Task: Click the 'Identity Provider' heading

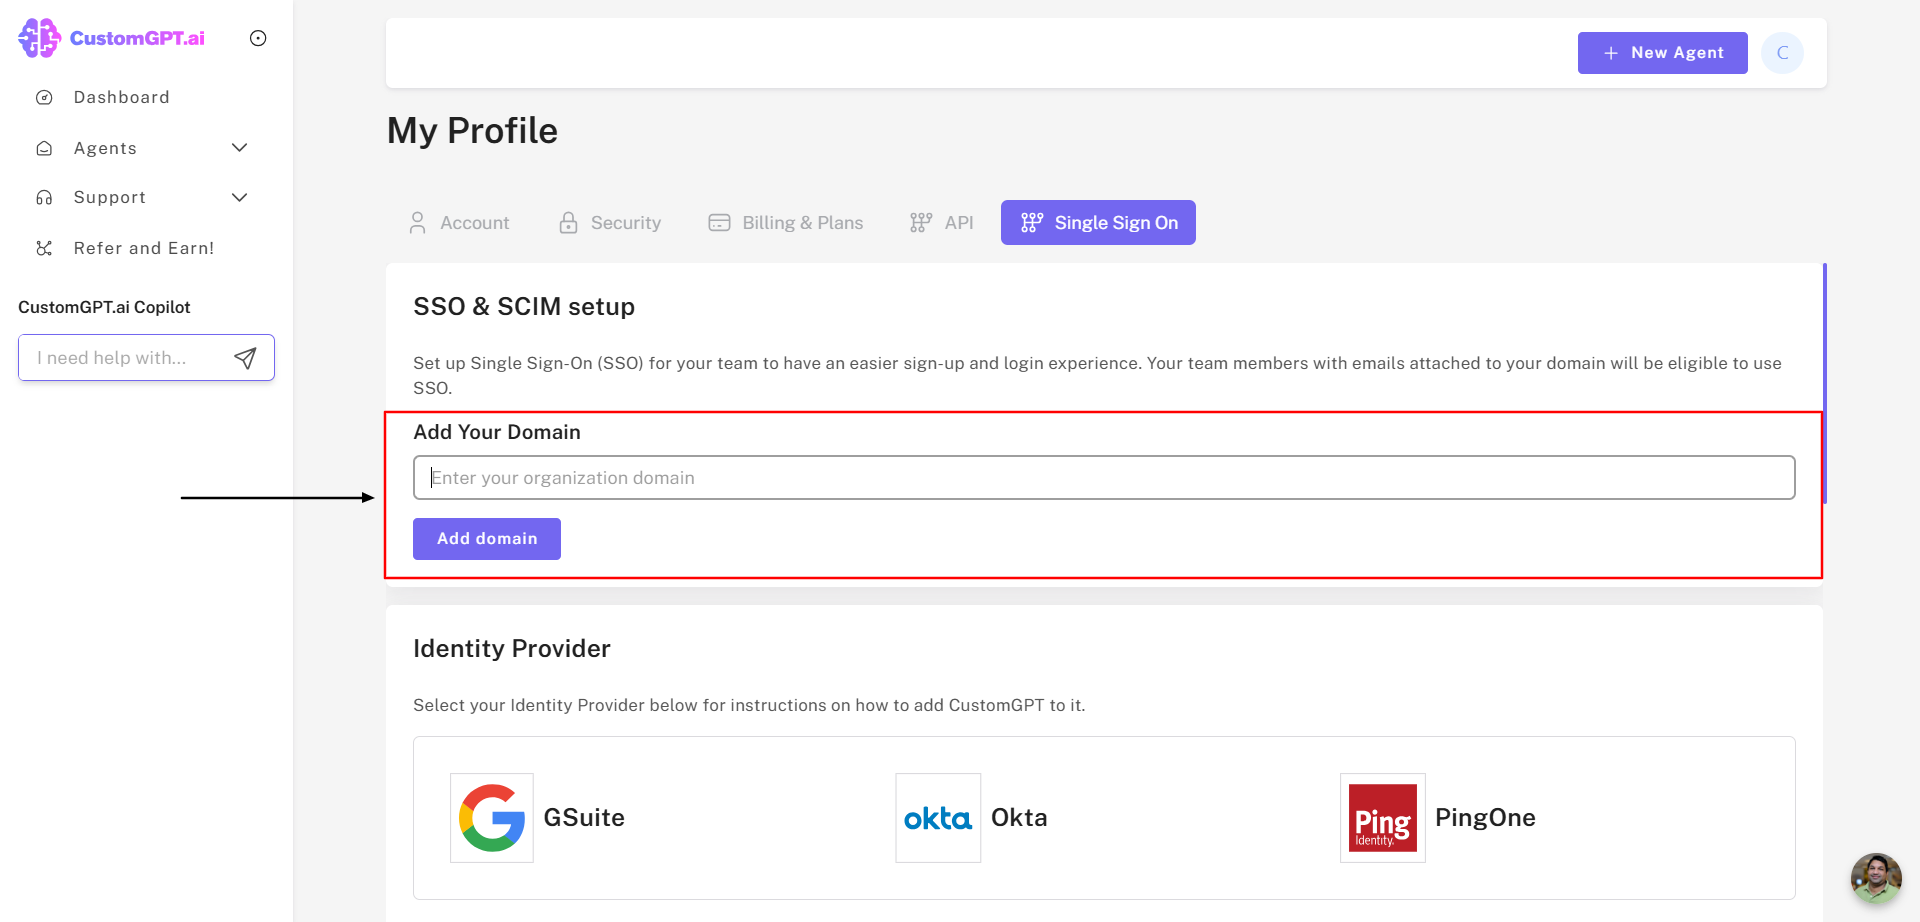Action: pyautogui.click(x=512, y=649)
